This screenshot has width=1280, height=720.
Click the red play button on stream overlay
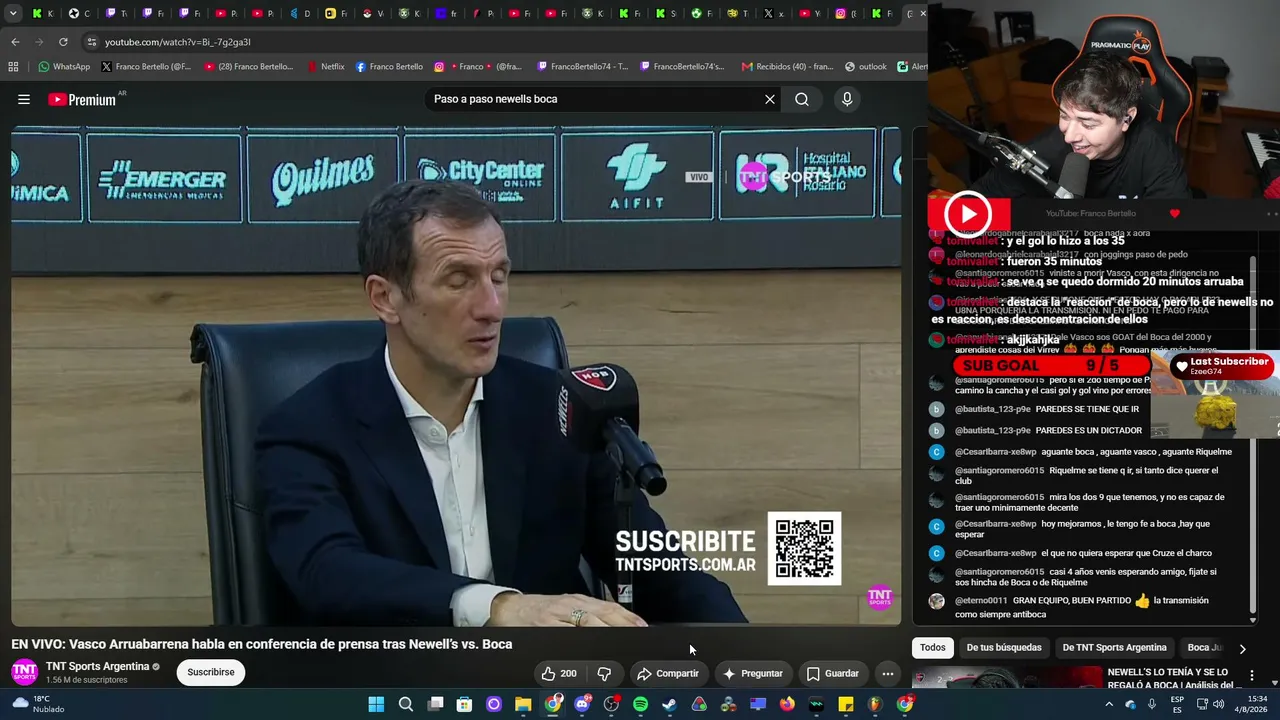(x=968, y=214)
